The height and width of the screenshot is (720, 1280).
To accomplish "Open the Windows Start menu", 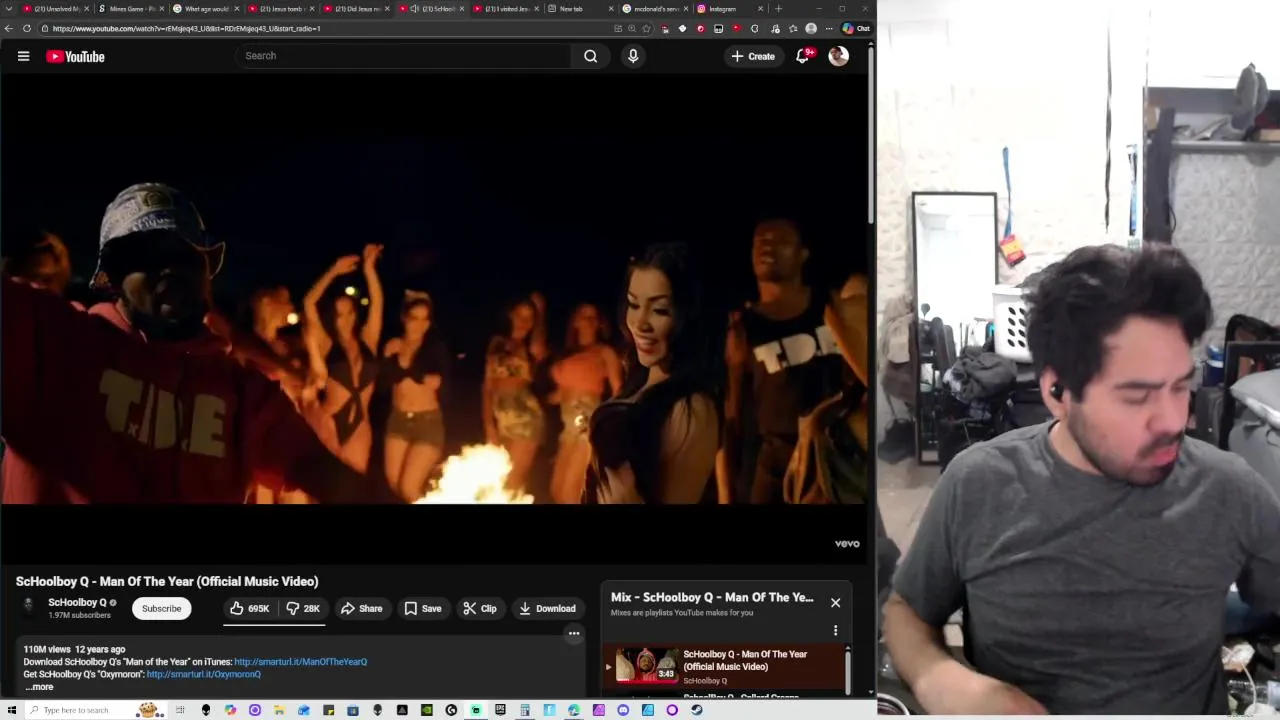I will click(10, 710).
